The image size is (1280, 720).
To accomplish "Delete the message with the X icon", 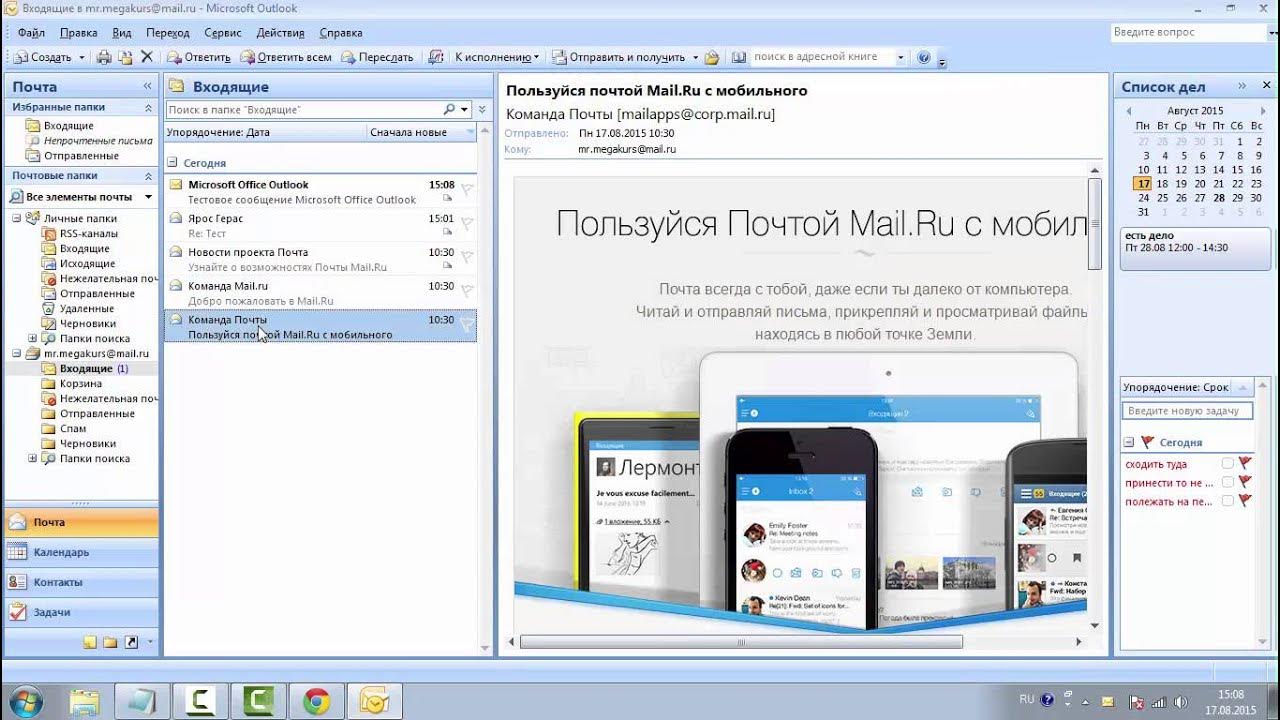I will (x=147, y=57).
